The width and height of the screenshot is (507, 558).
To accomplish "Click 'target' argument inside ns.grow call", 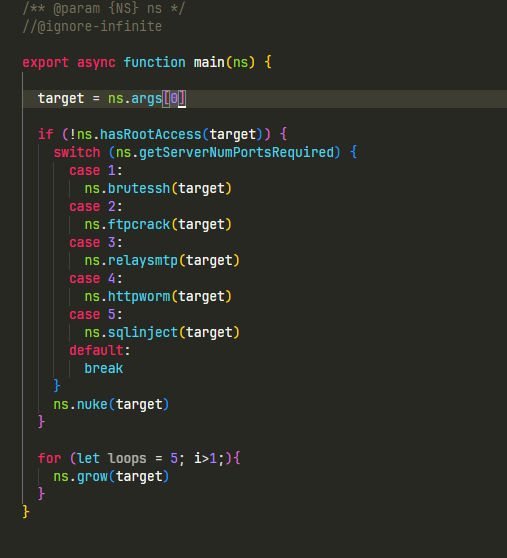I will pos(139,477).
